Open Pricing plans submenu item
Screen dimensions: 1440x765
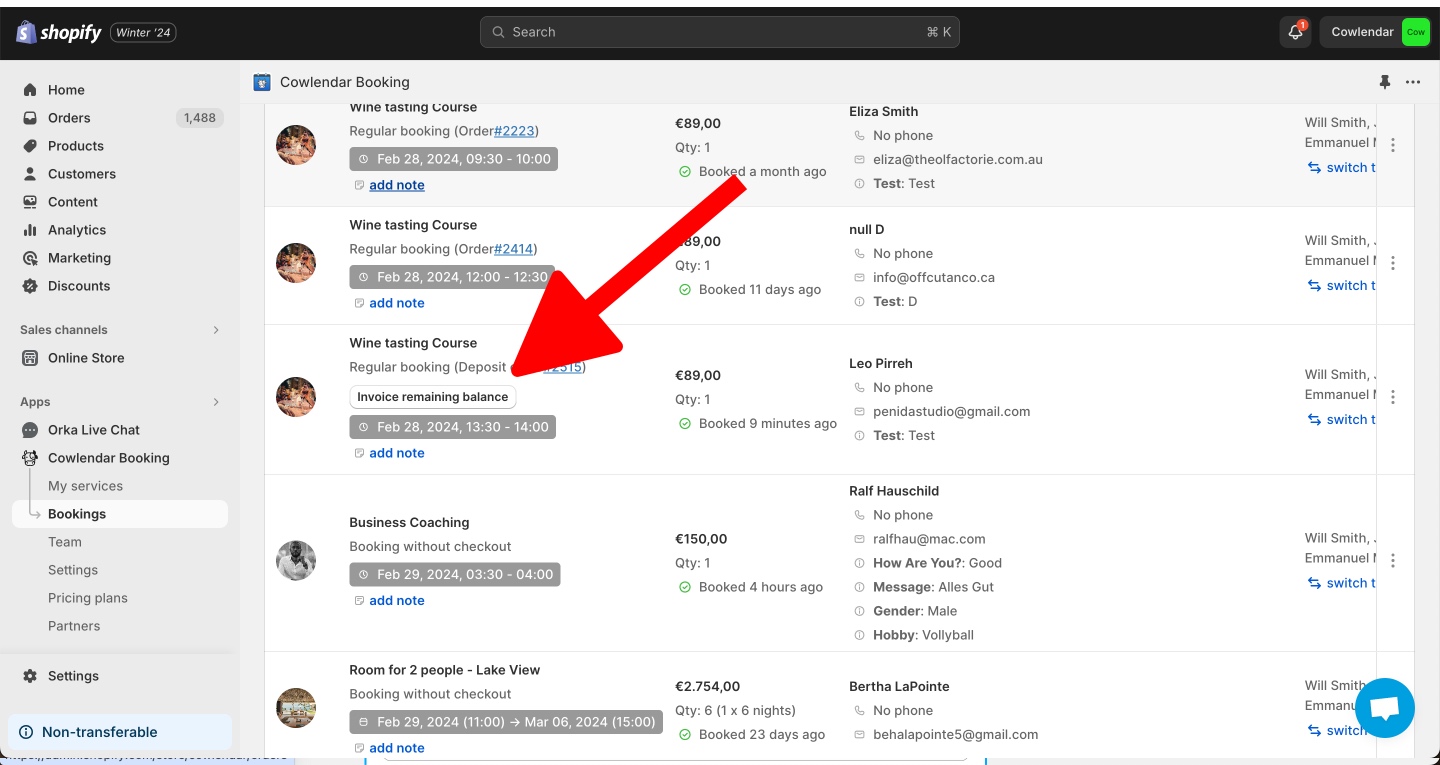pos(88,598)
